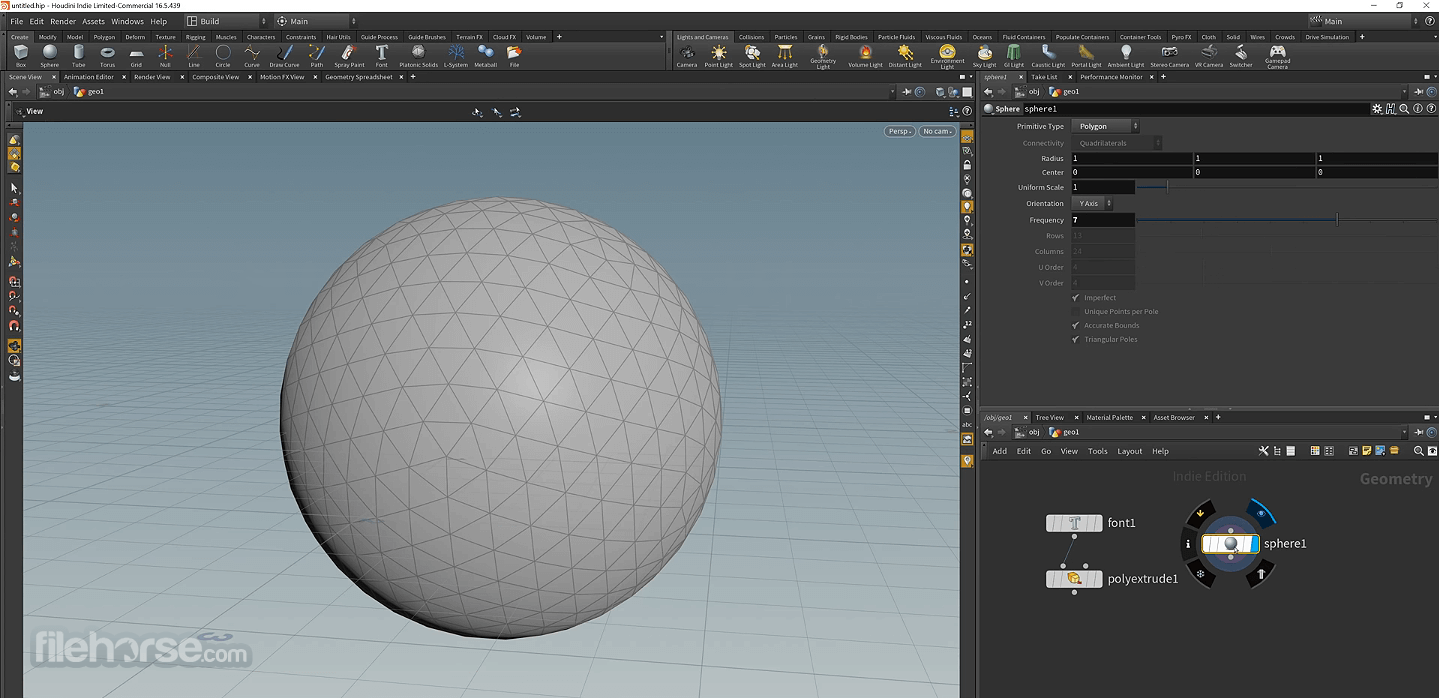The height and width of the screenshot is (698, 1439).
Task: Select the Circle shelf tool
Action: coord(223,56)
